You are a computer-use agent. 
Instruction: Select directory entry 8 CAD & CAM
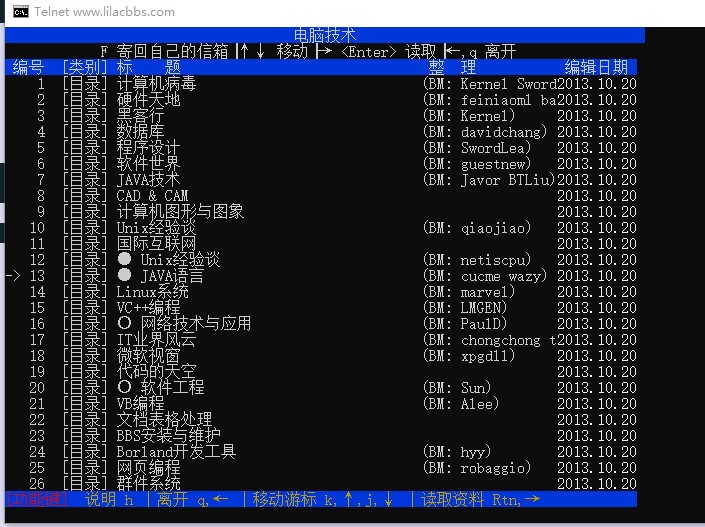pyautogui.click(x=152, y=196)
